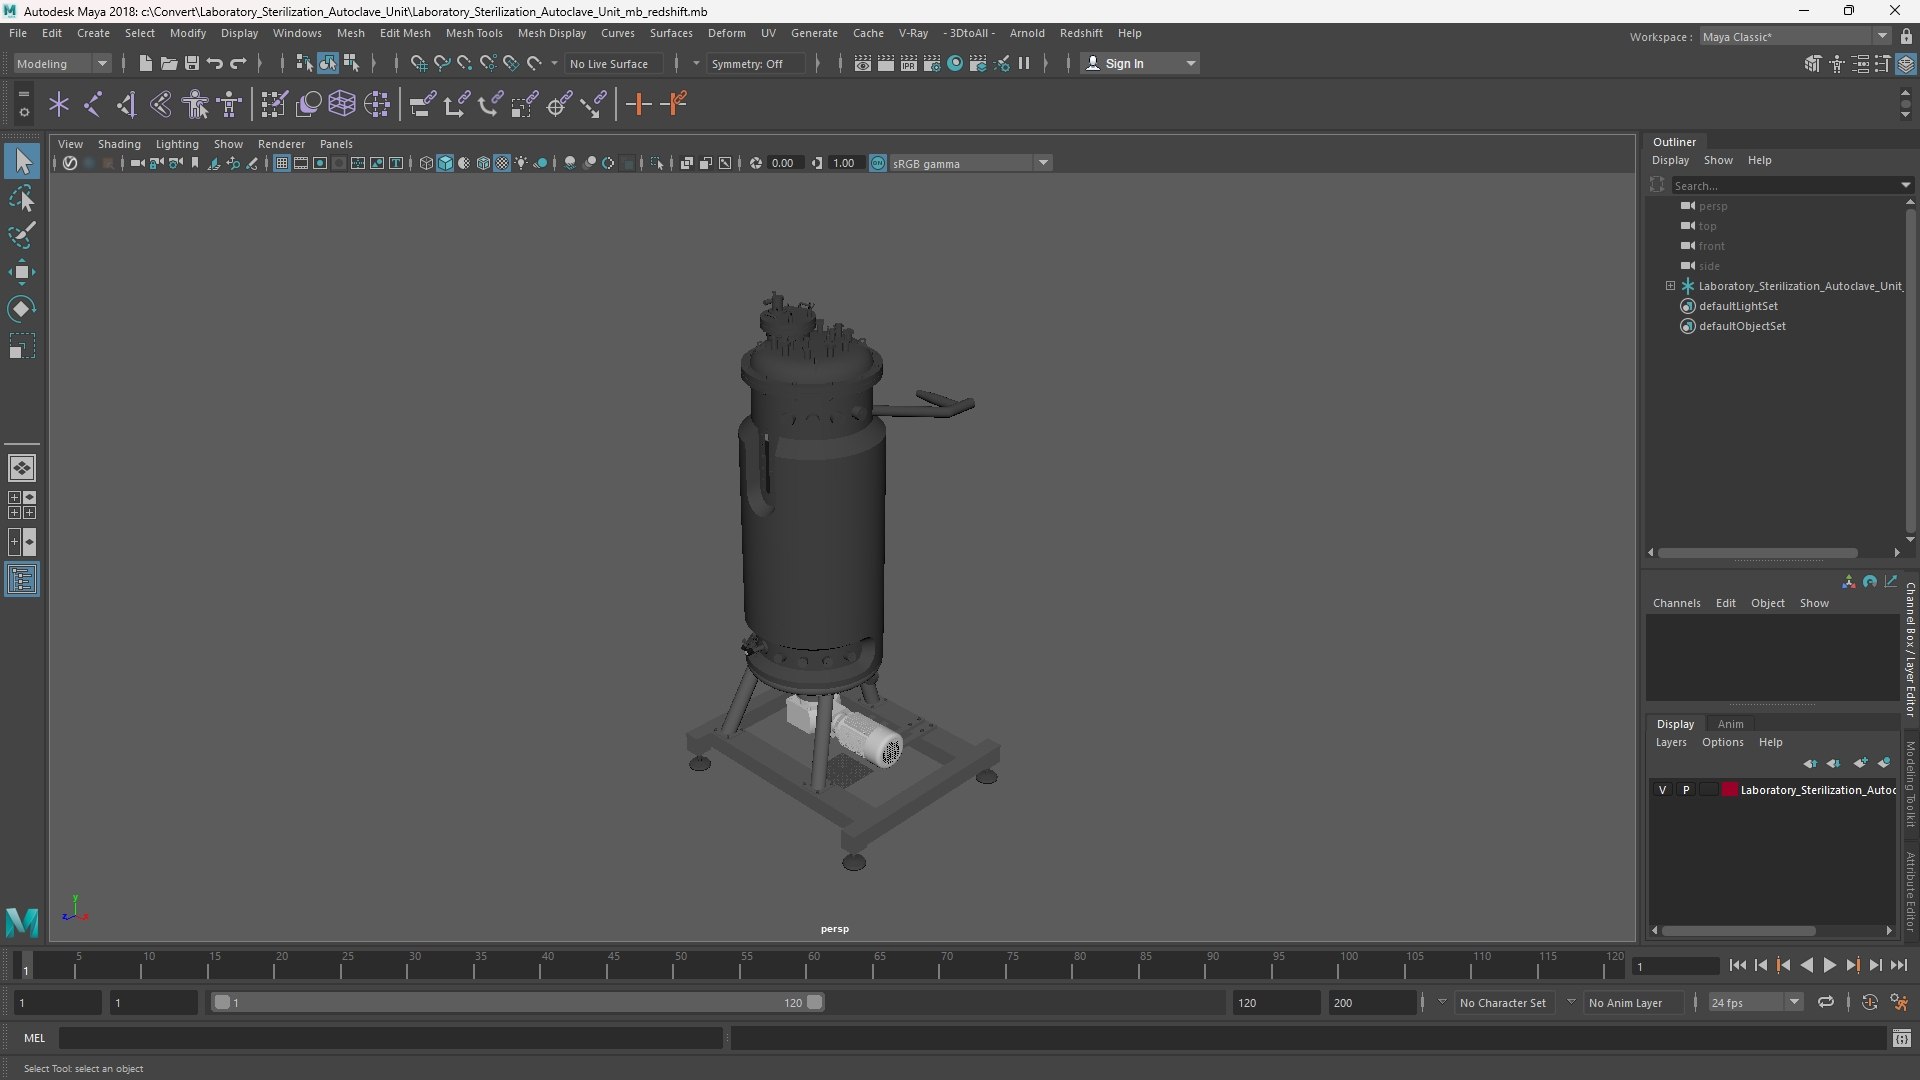Toggle the Outliner panel layout button
Viewport: 1920px width, 1080px height.
tap(22, 580)
